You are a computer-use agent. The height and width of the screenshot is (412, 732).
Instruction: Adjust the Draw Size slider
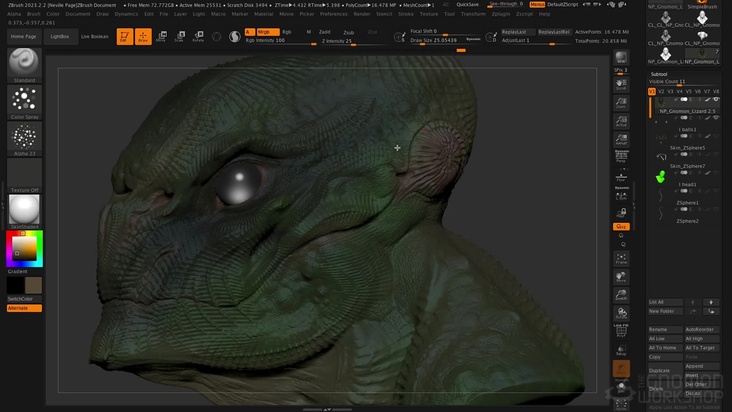[x=445, y=41]
